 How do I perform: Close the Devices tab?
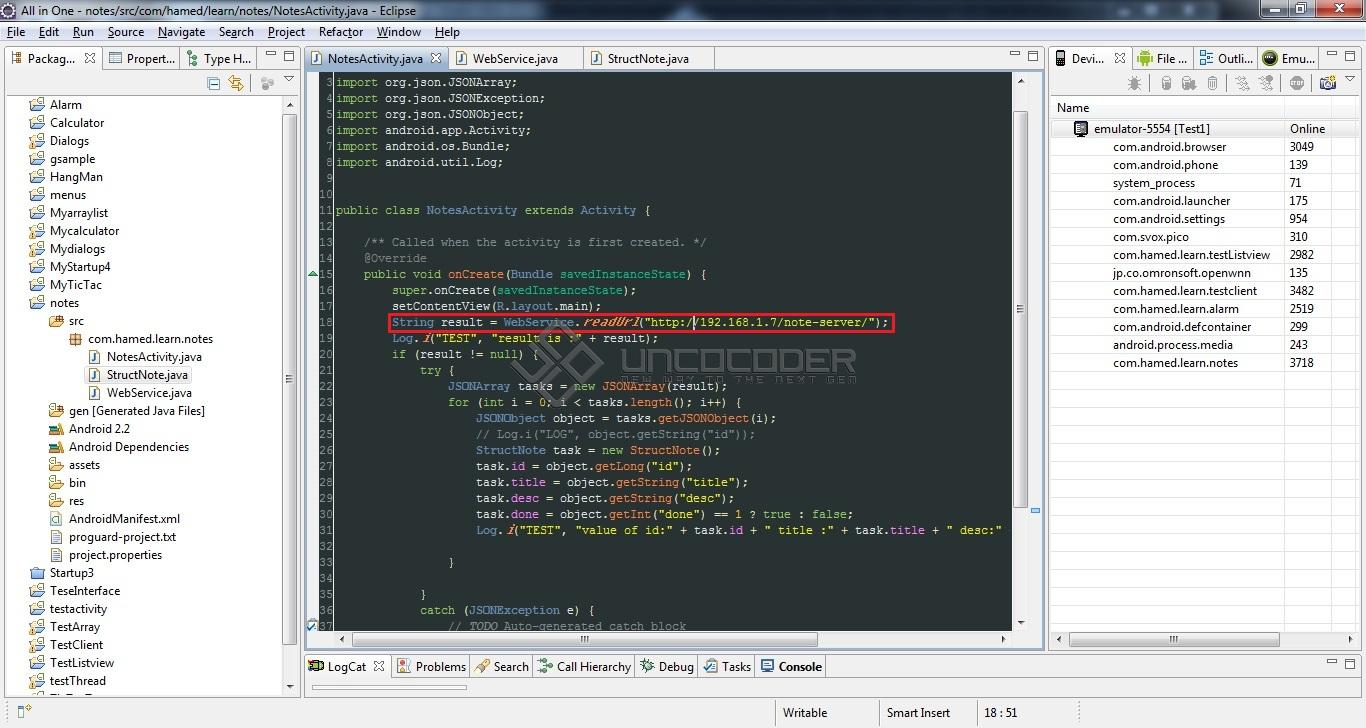coord(1120,58)
